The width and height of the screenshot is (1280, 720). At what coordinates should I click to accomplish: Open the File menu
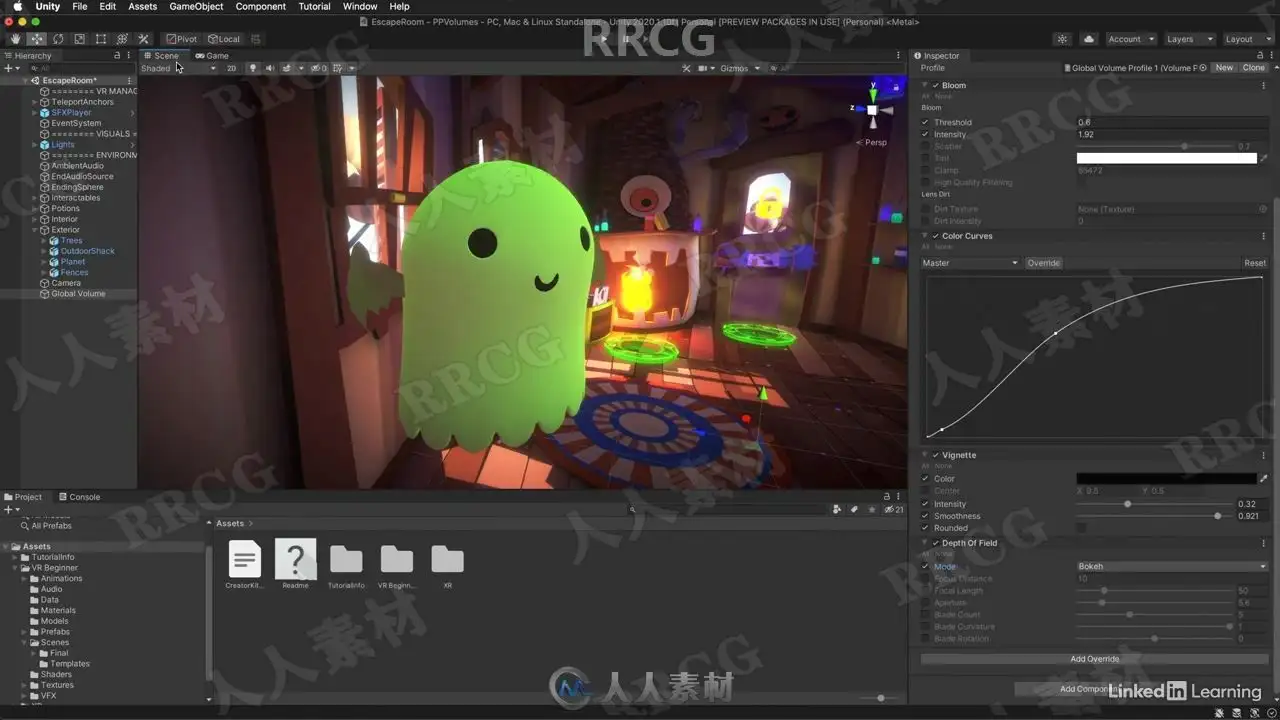click(x=79, y=6)
